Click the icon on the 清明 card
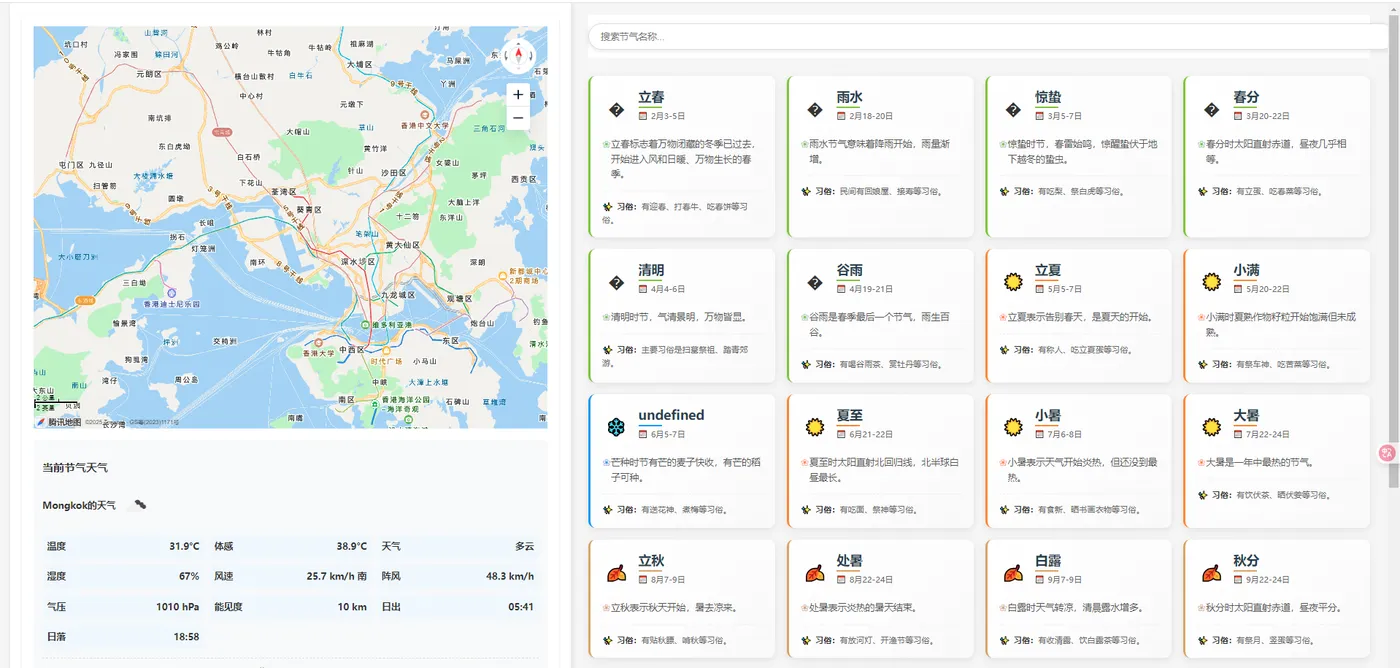 point(616,283)
